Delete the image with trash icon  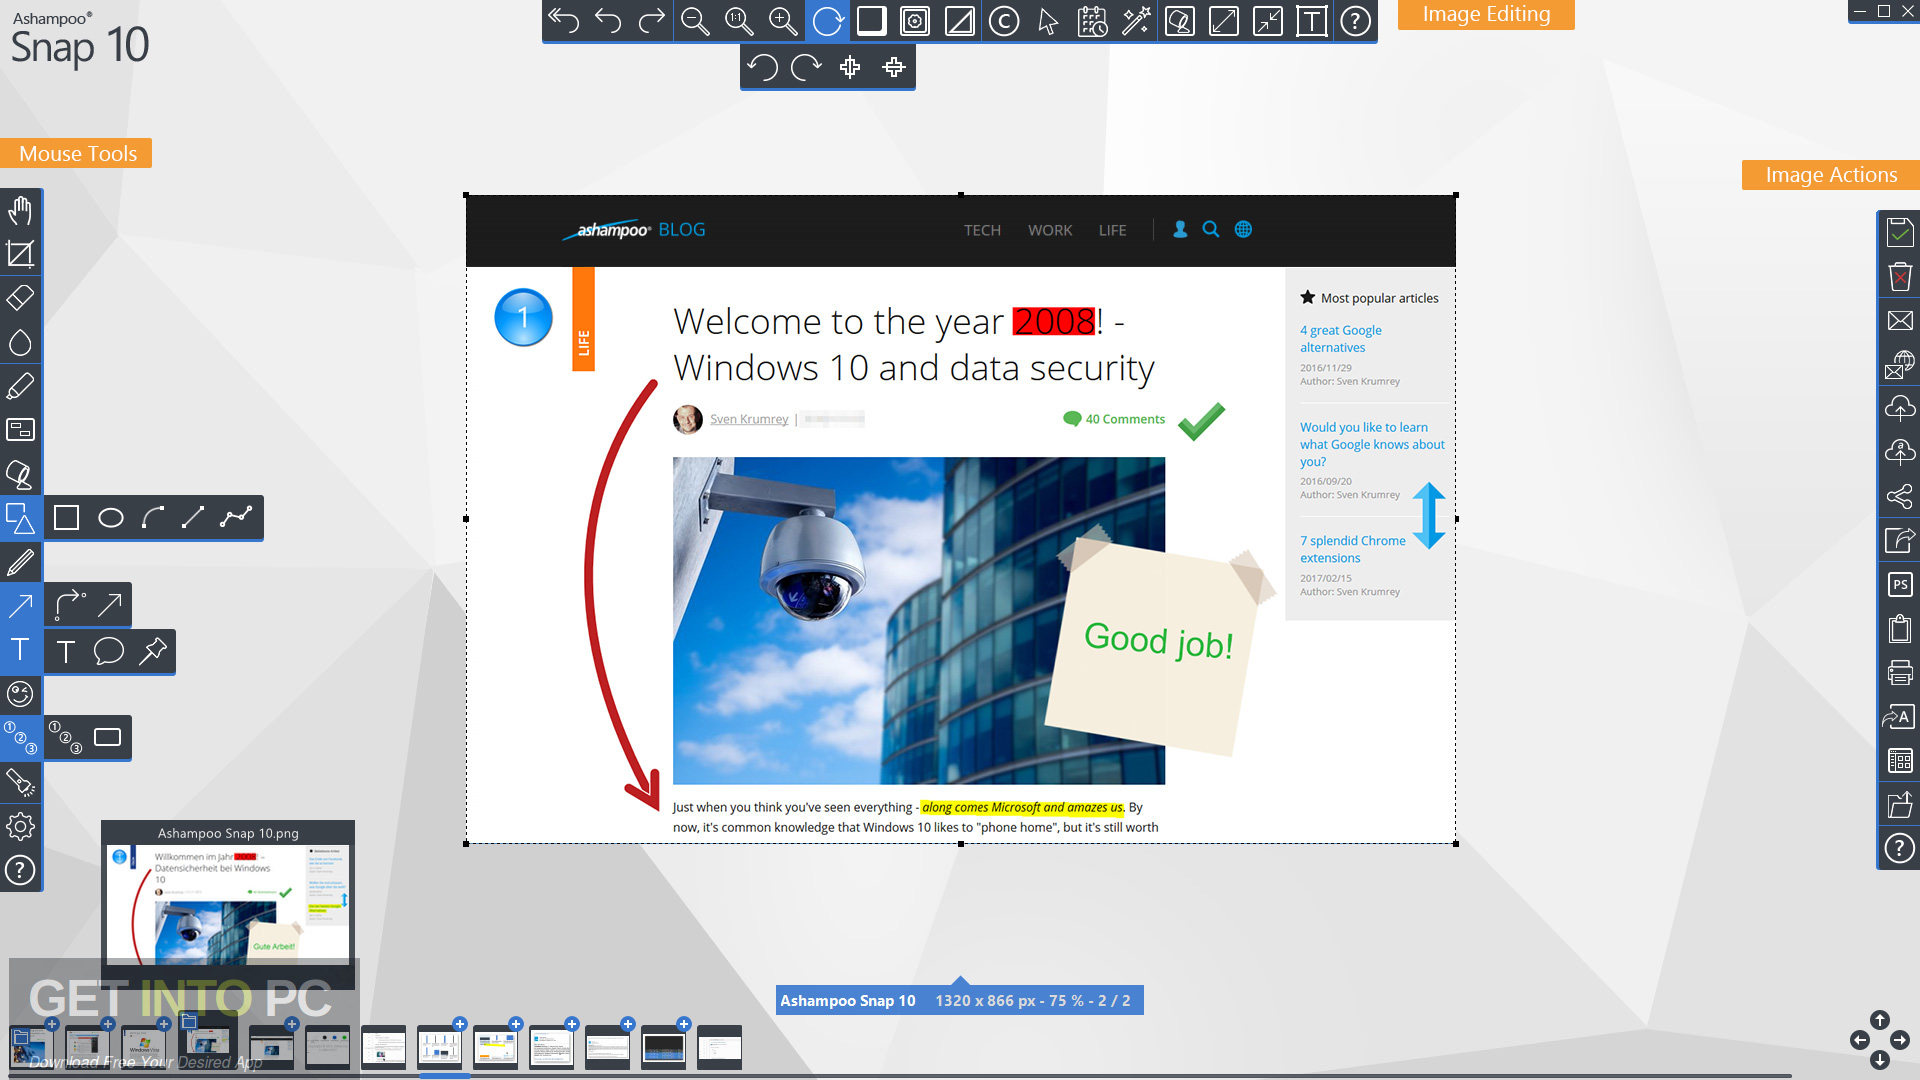(1900, 277)
